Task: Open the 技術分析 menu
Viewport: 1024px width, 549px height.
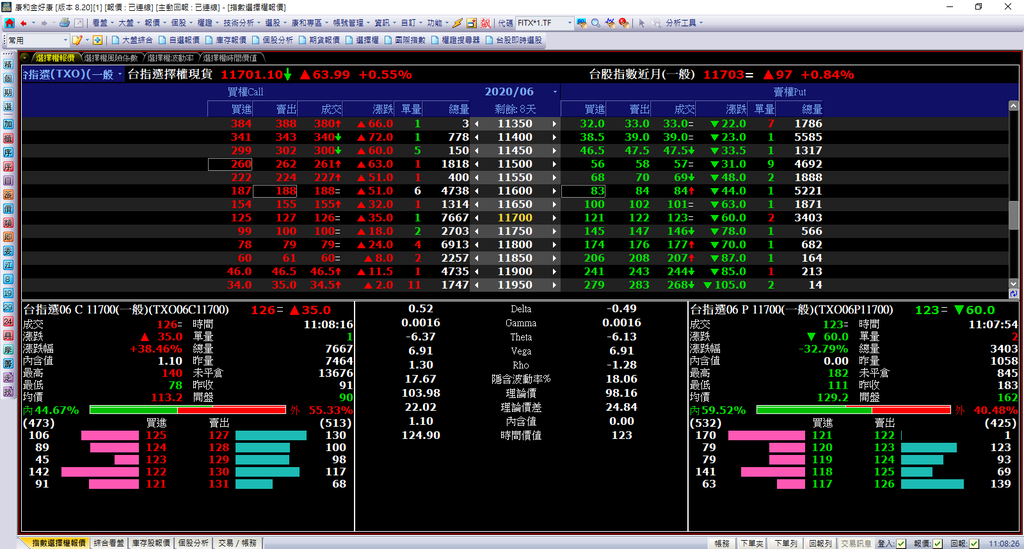Action: 241,23
